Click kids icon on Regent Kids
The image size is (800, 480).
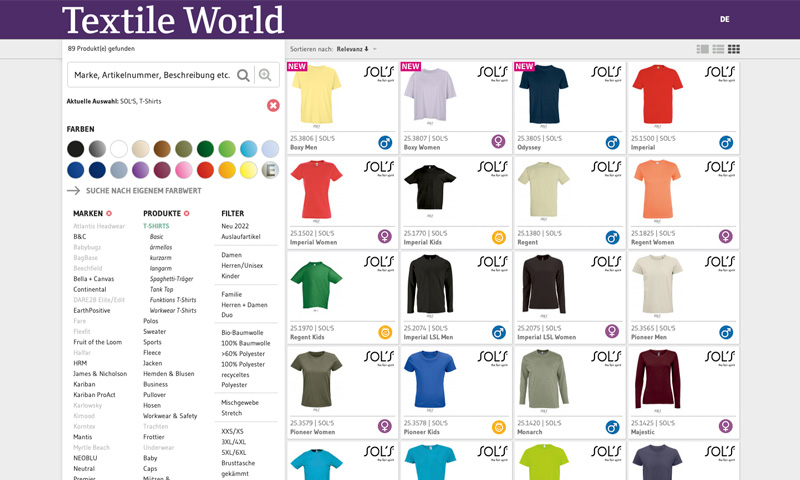tap(385, 332)
